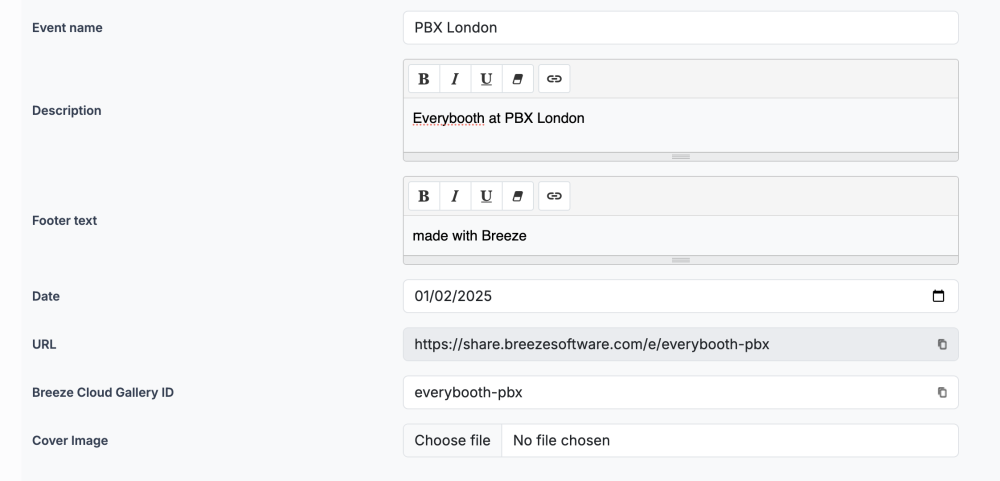The image size is (1000, 481).
Task: Click the Description editor resize handle
Action: pyautogui.click(x=680, y=157)
